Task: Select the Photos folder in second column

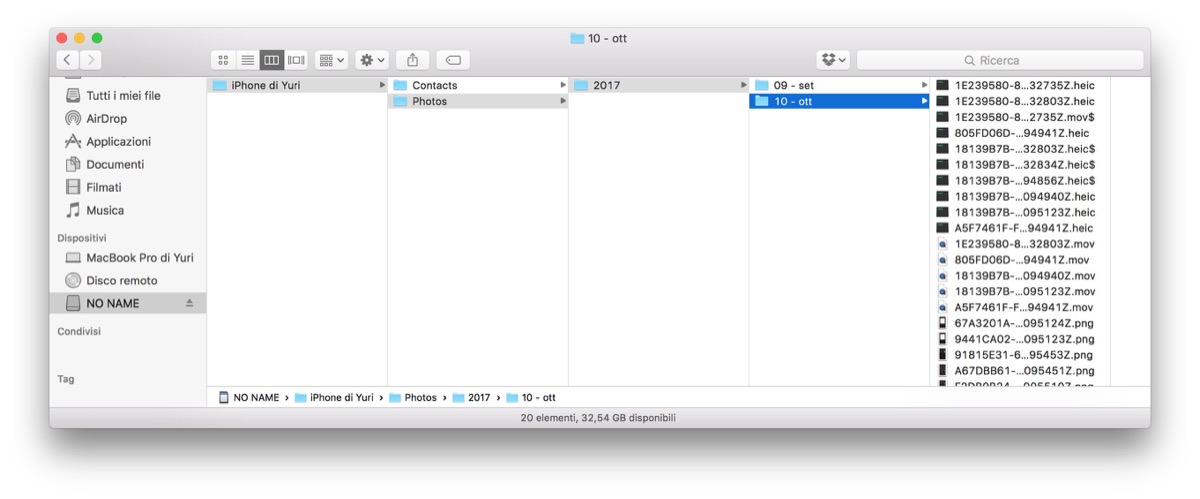Action: point(478,101)
